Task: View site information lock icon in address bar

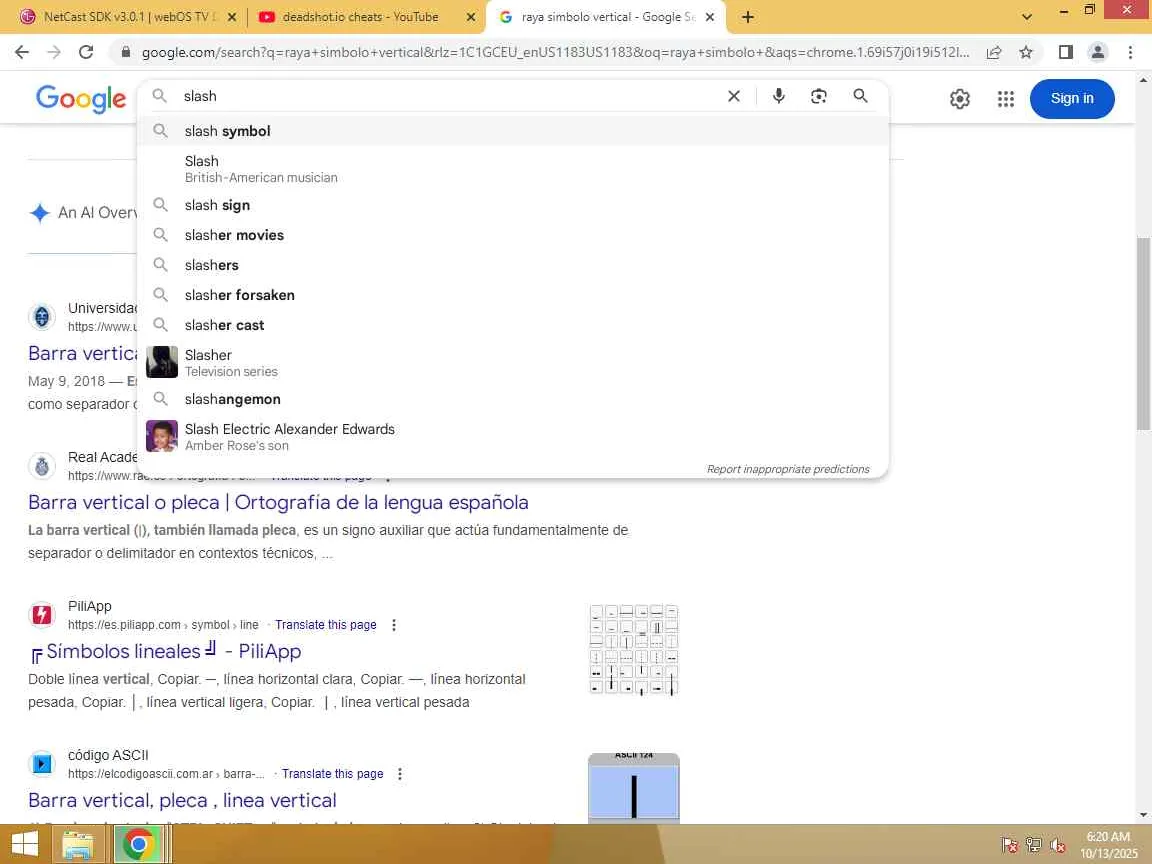Action: pos(126,52)
